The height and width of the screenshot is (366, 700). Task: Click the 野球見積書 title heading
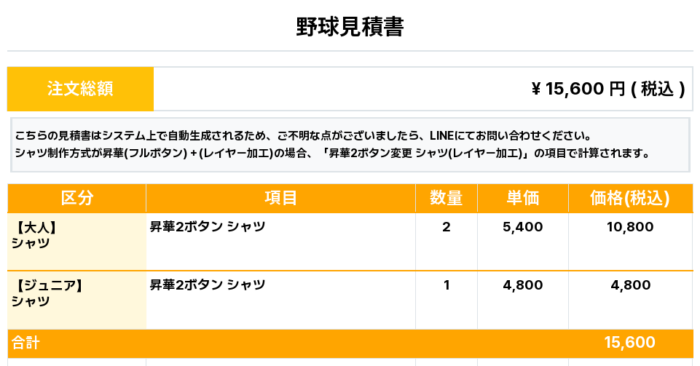coord(350,26)
